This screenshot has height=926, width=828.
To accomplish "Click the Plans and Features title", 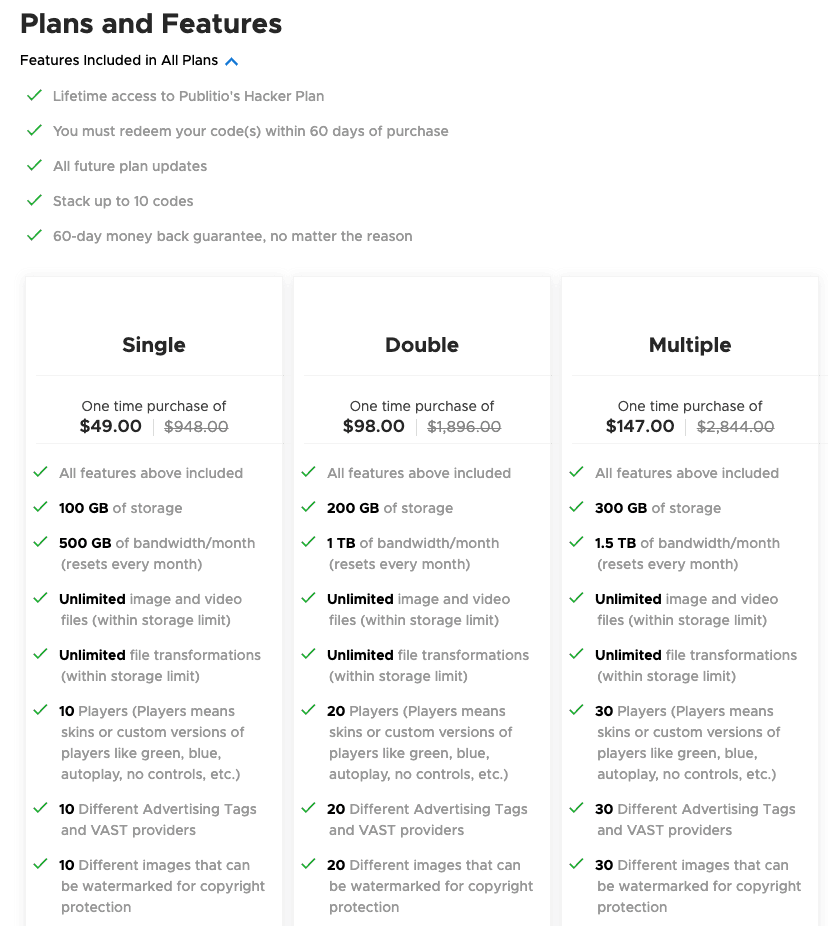I will point(151,24).
